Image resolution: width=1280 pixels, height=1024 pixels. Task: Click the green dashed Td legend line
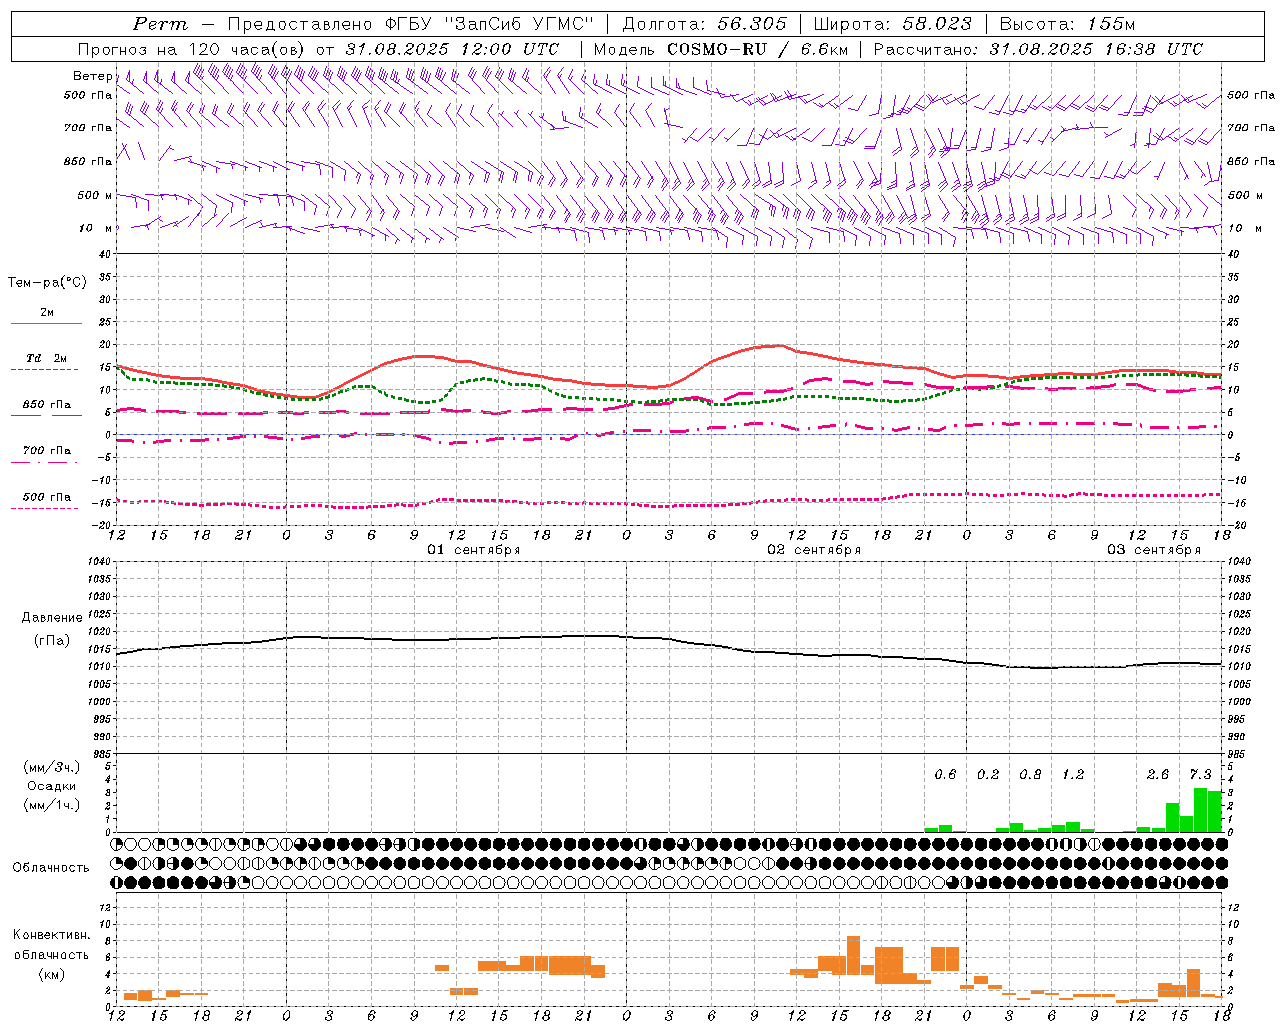44,369
